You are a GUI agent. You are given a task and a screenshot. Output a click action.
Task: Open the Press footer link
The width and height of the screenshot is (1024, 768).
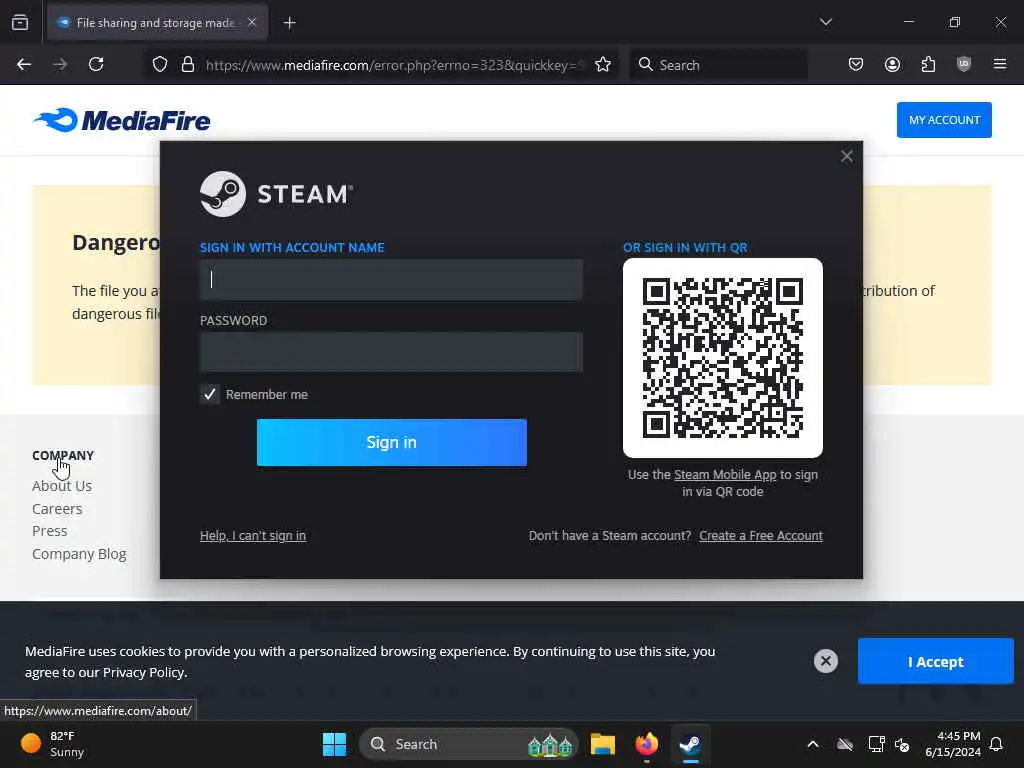50,531
